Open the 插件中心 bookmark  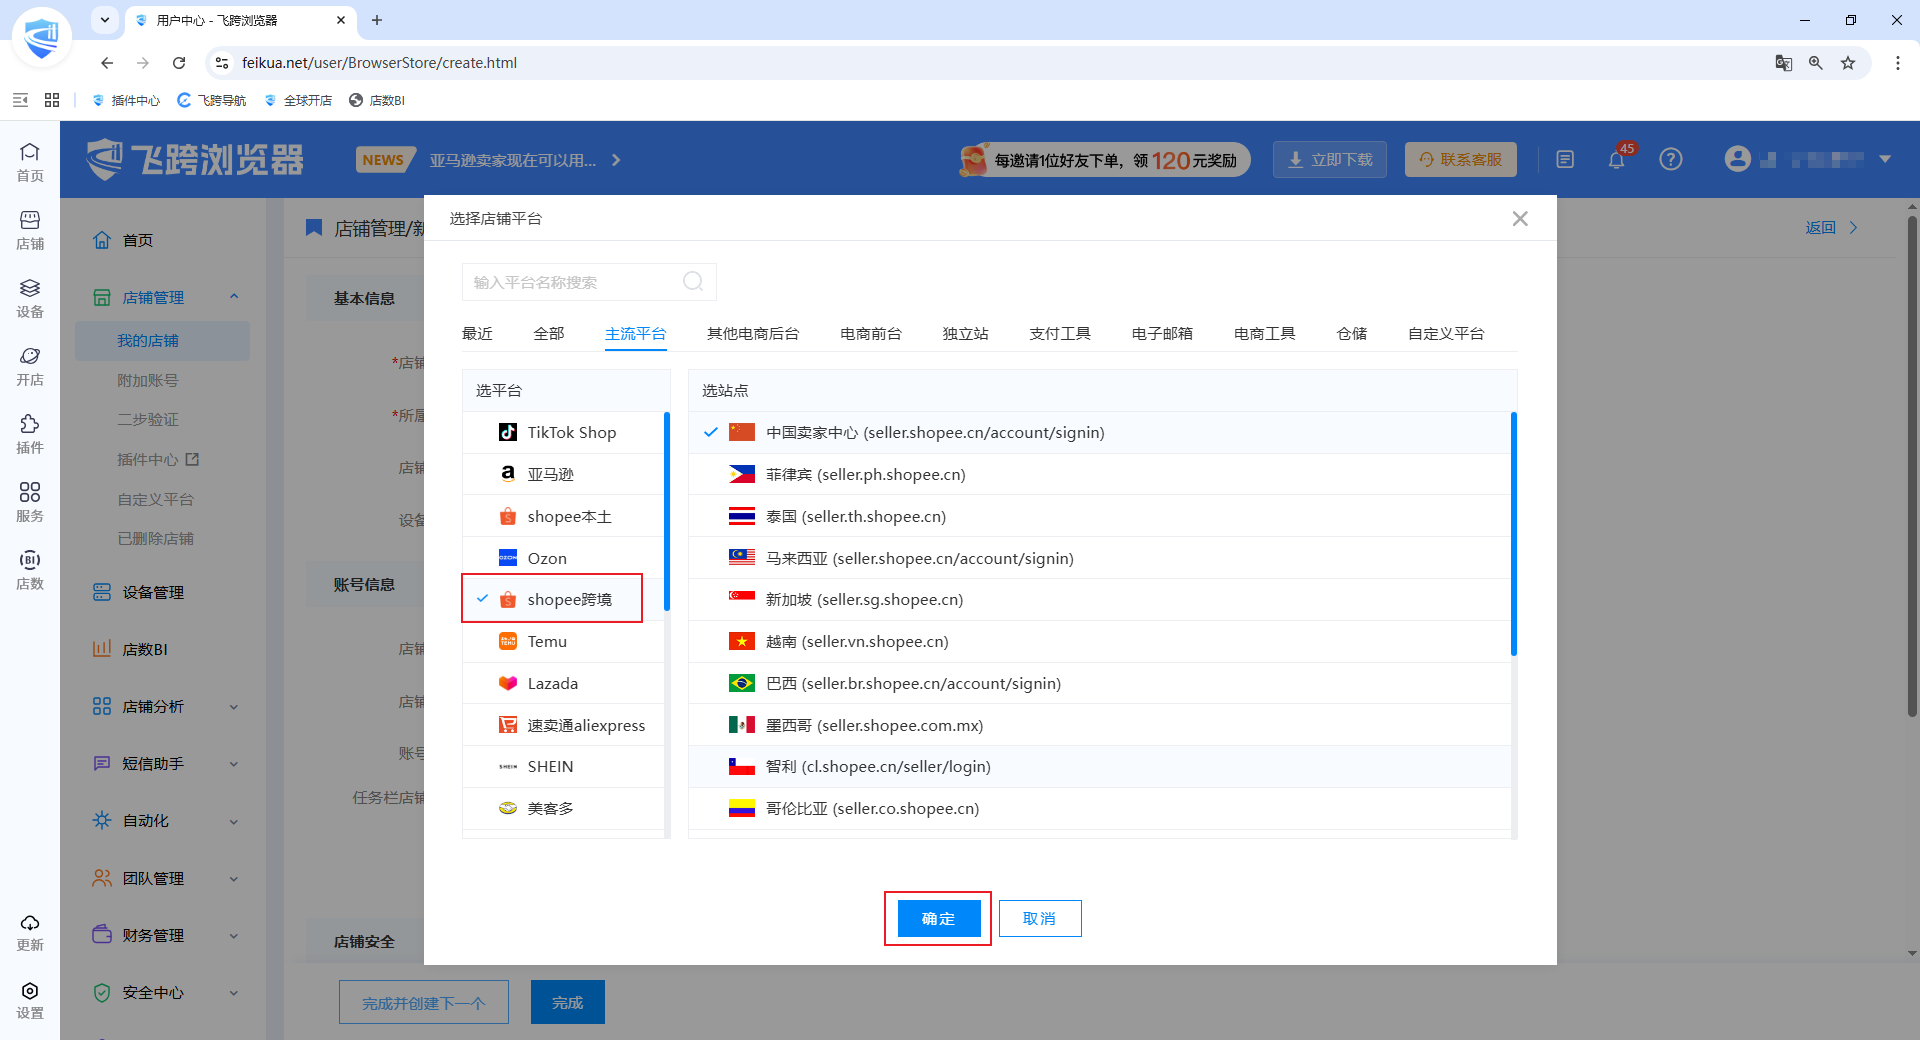(x=126, y=100)
